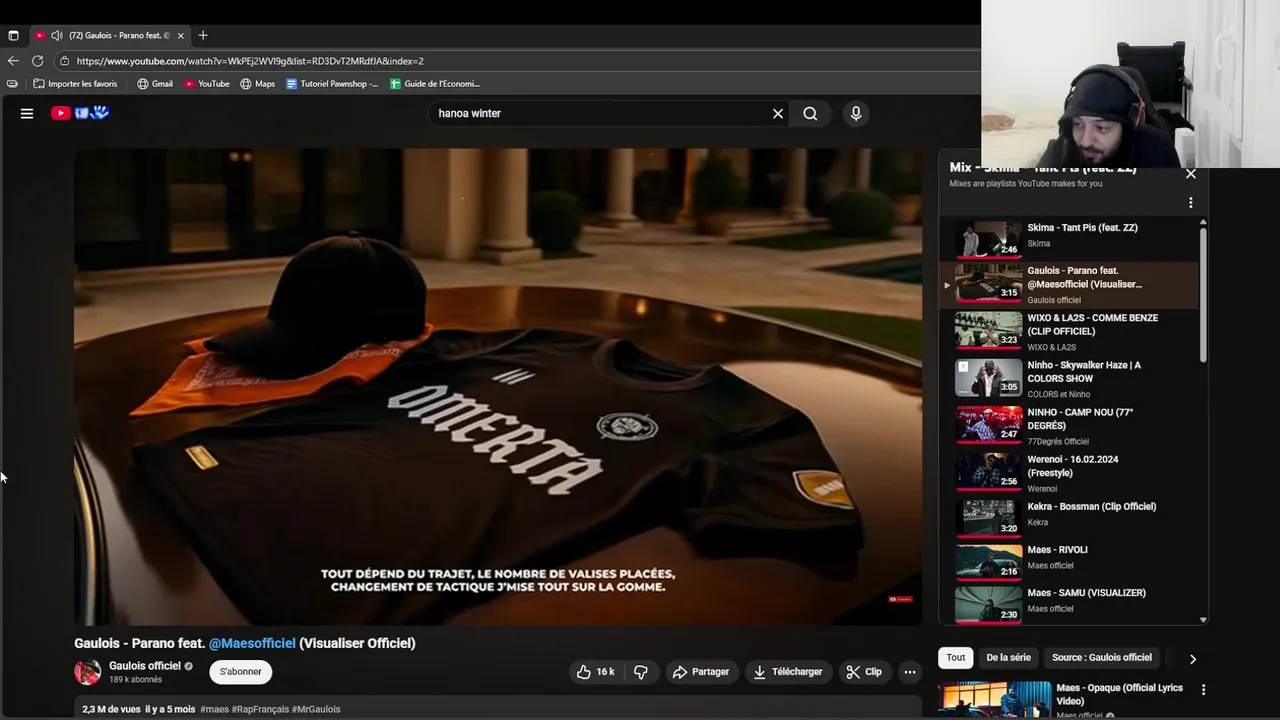Show more filter chips with right chevron

point(1192,659)
